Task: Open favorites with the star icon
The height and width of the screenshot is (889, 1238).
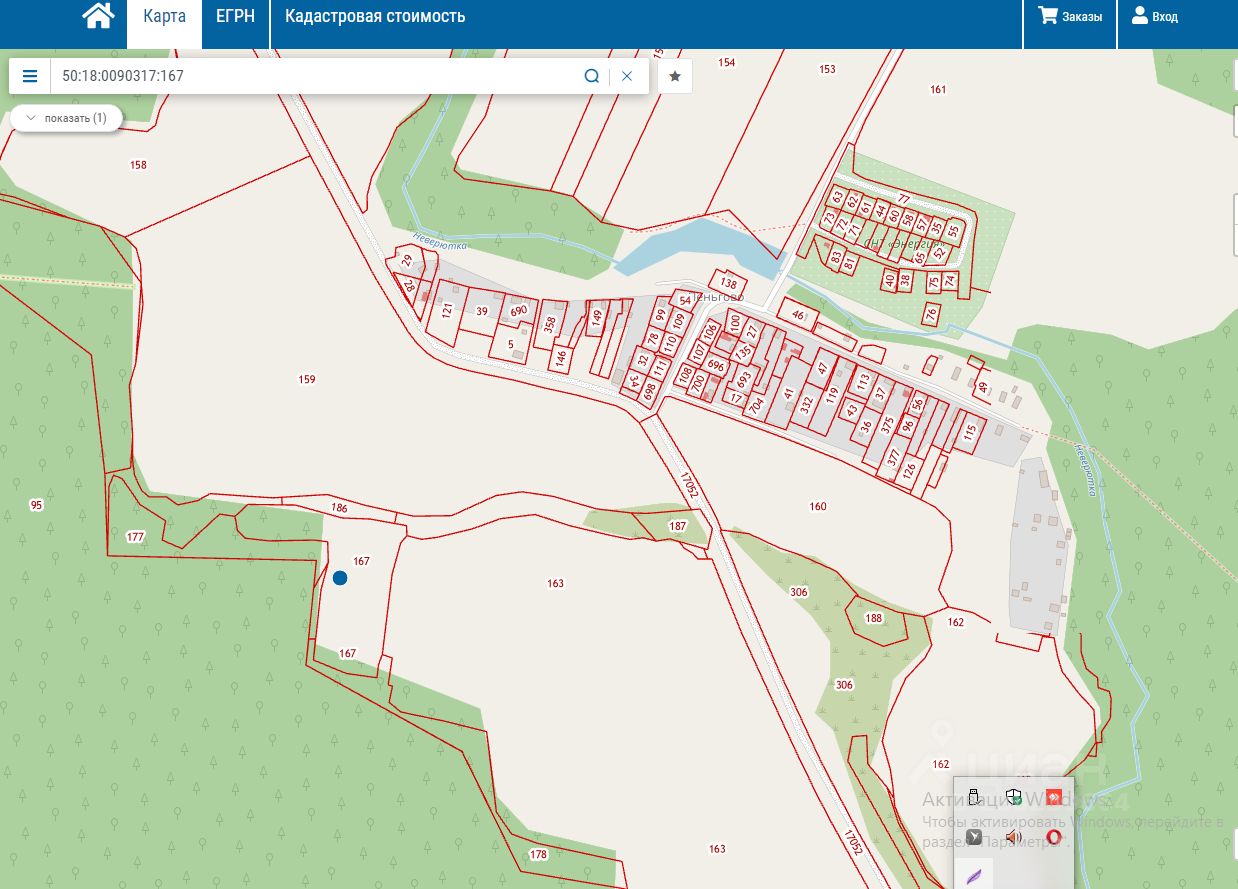Action: pos(675,76)
